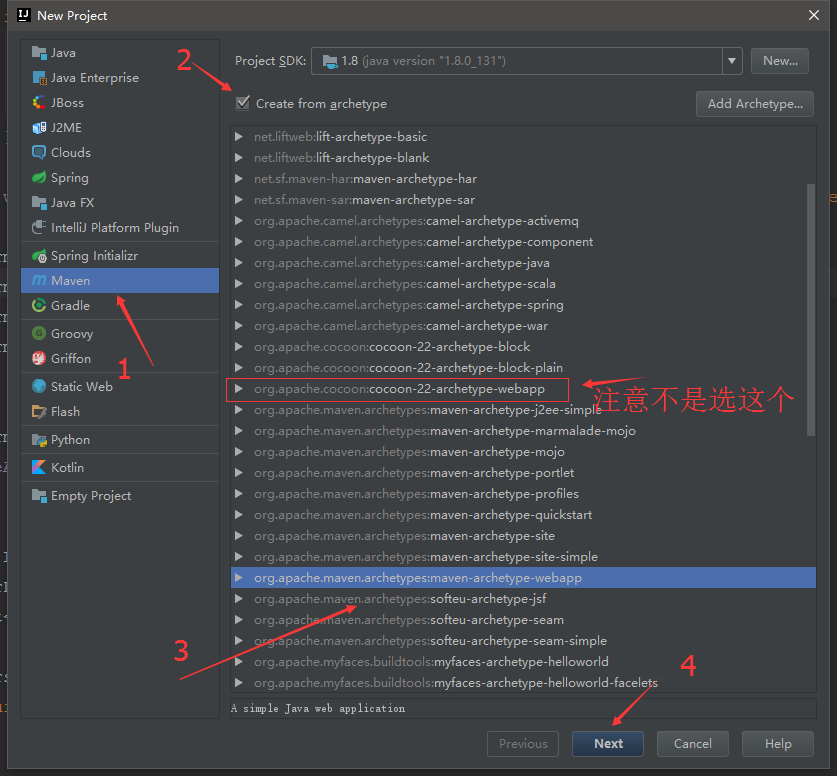The image size is (837, 776).
Task: Expand softeu-archetype-jsf entry
Action: [x=239, y=599]
